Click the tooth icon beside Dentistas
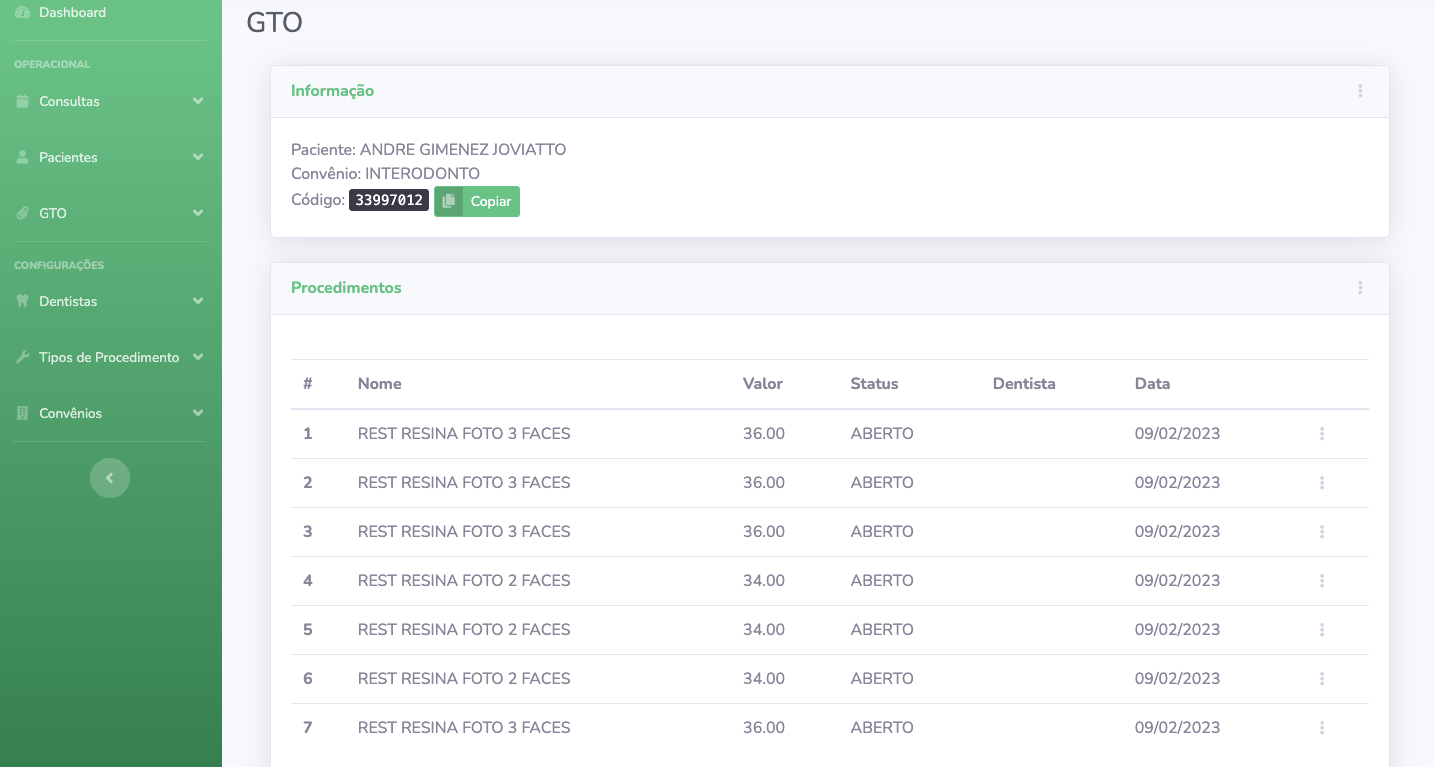 tap(23, 301)
